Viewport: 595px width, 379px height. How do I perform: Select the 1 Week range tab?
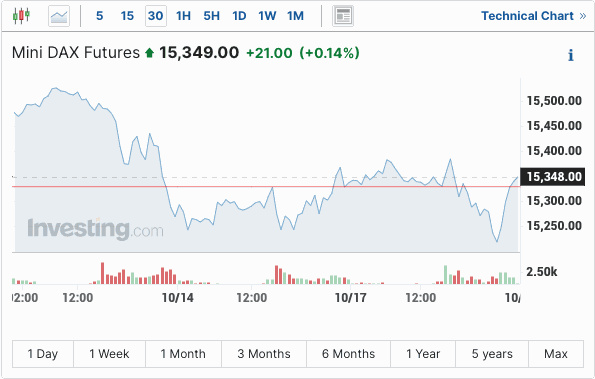[109, 354]
